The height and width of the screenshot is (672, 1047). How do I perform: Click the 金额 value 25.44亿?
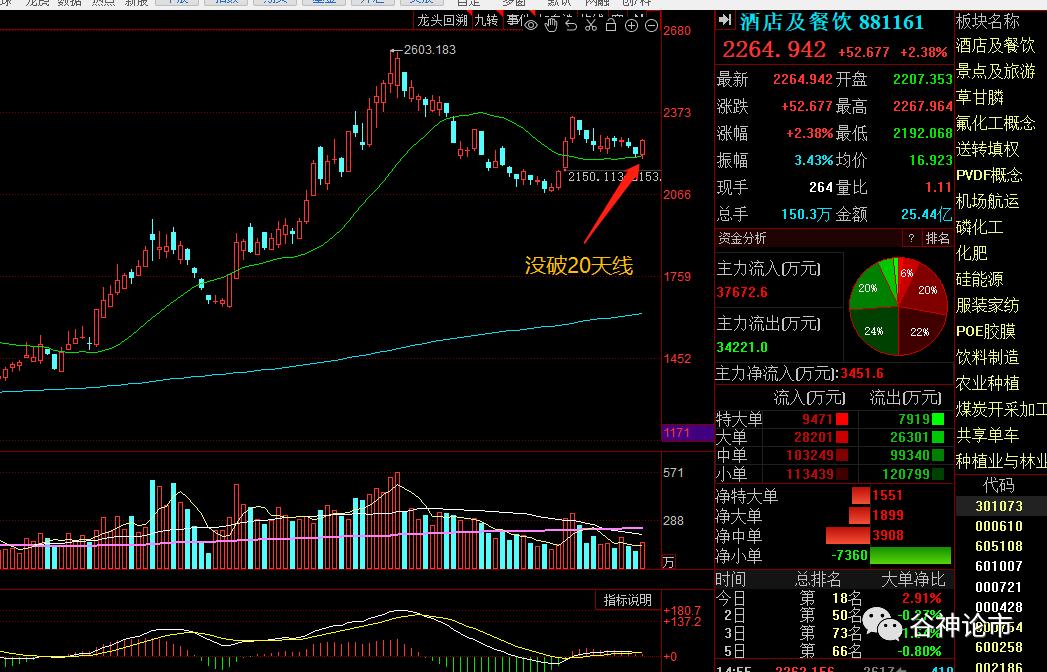(x=926, y=214)
